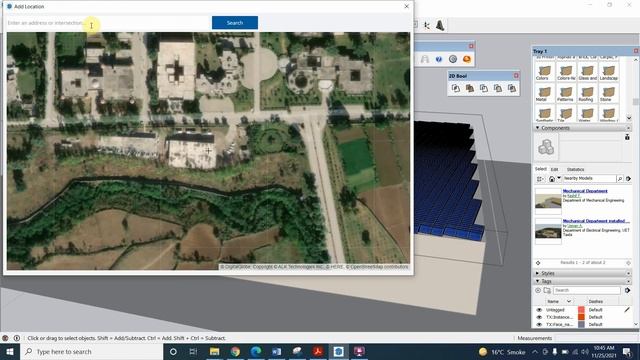
Task: Toggle visibility of the Untagged tag
Action: (539, 310)
